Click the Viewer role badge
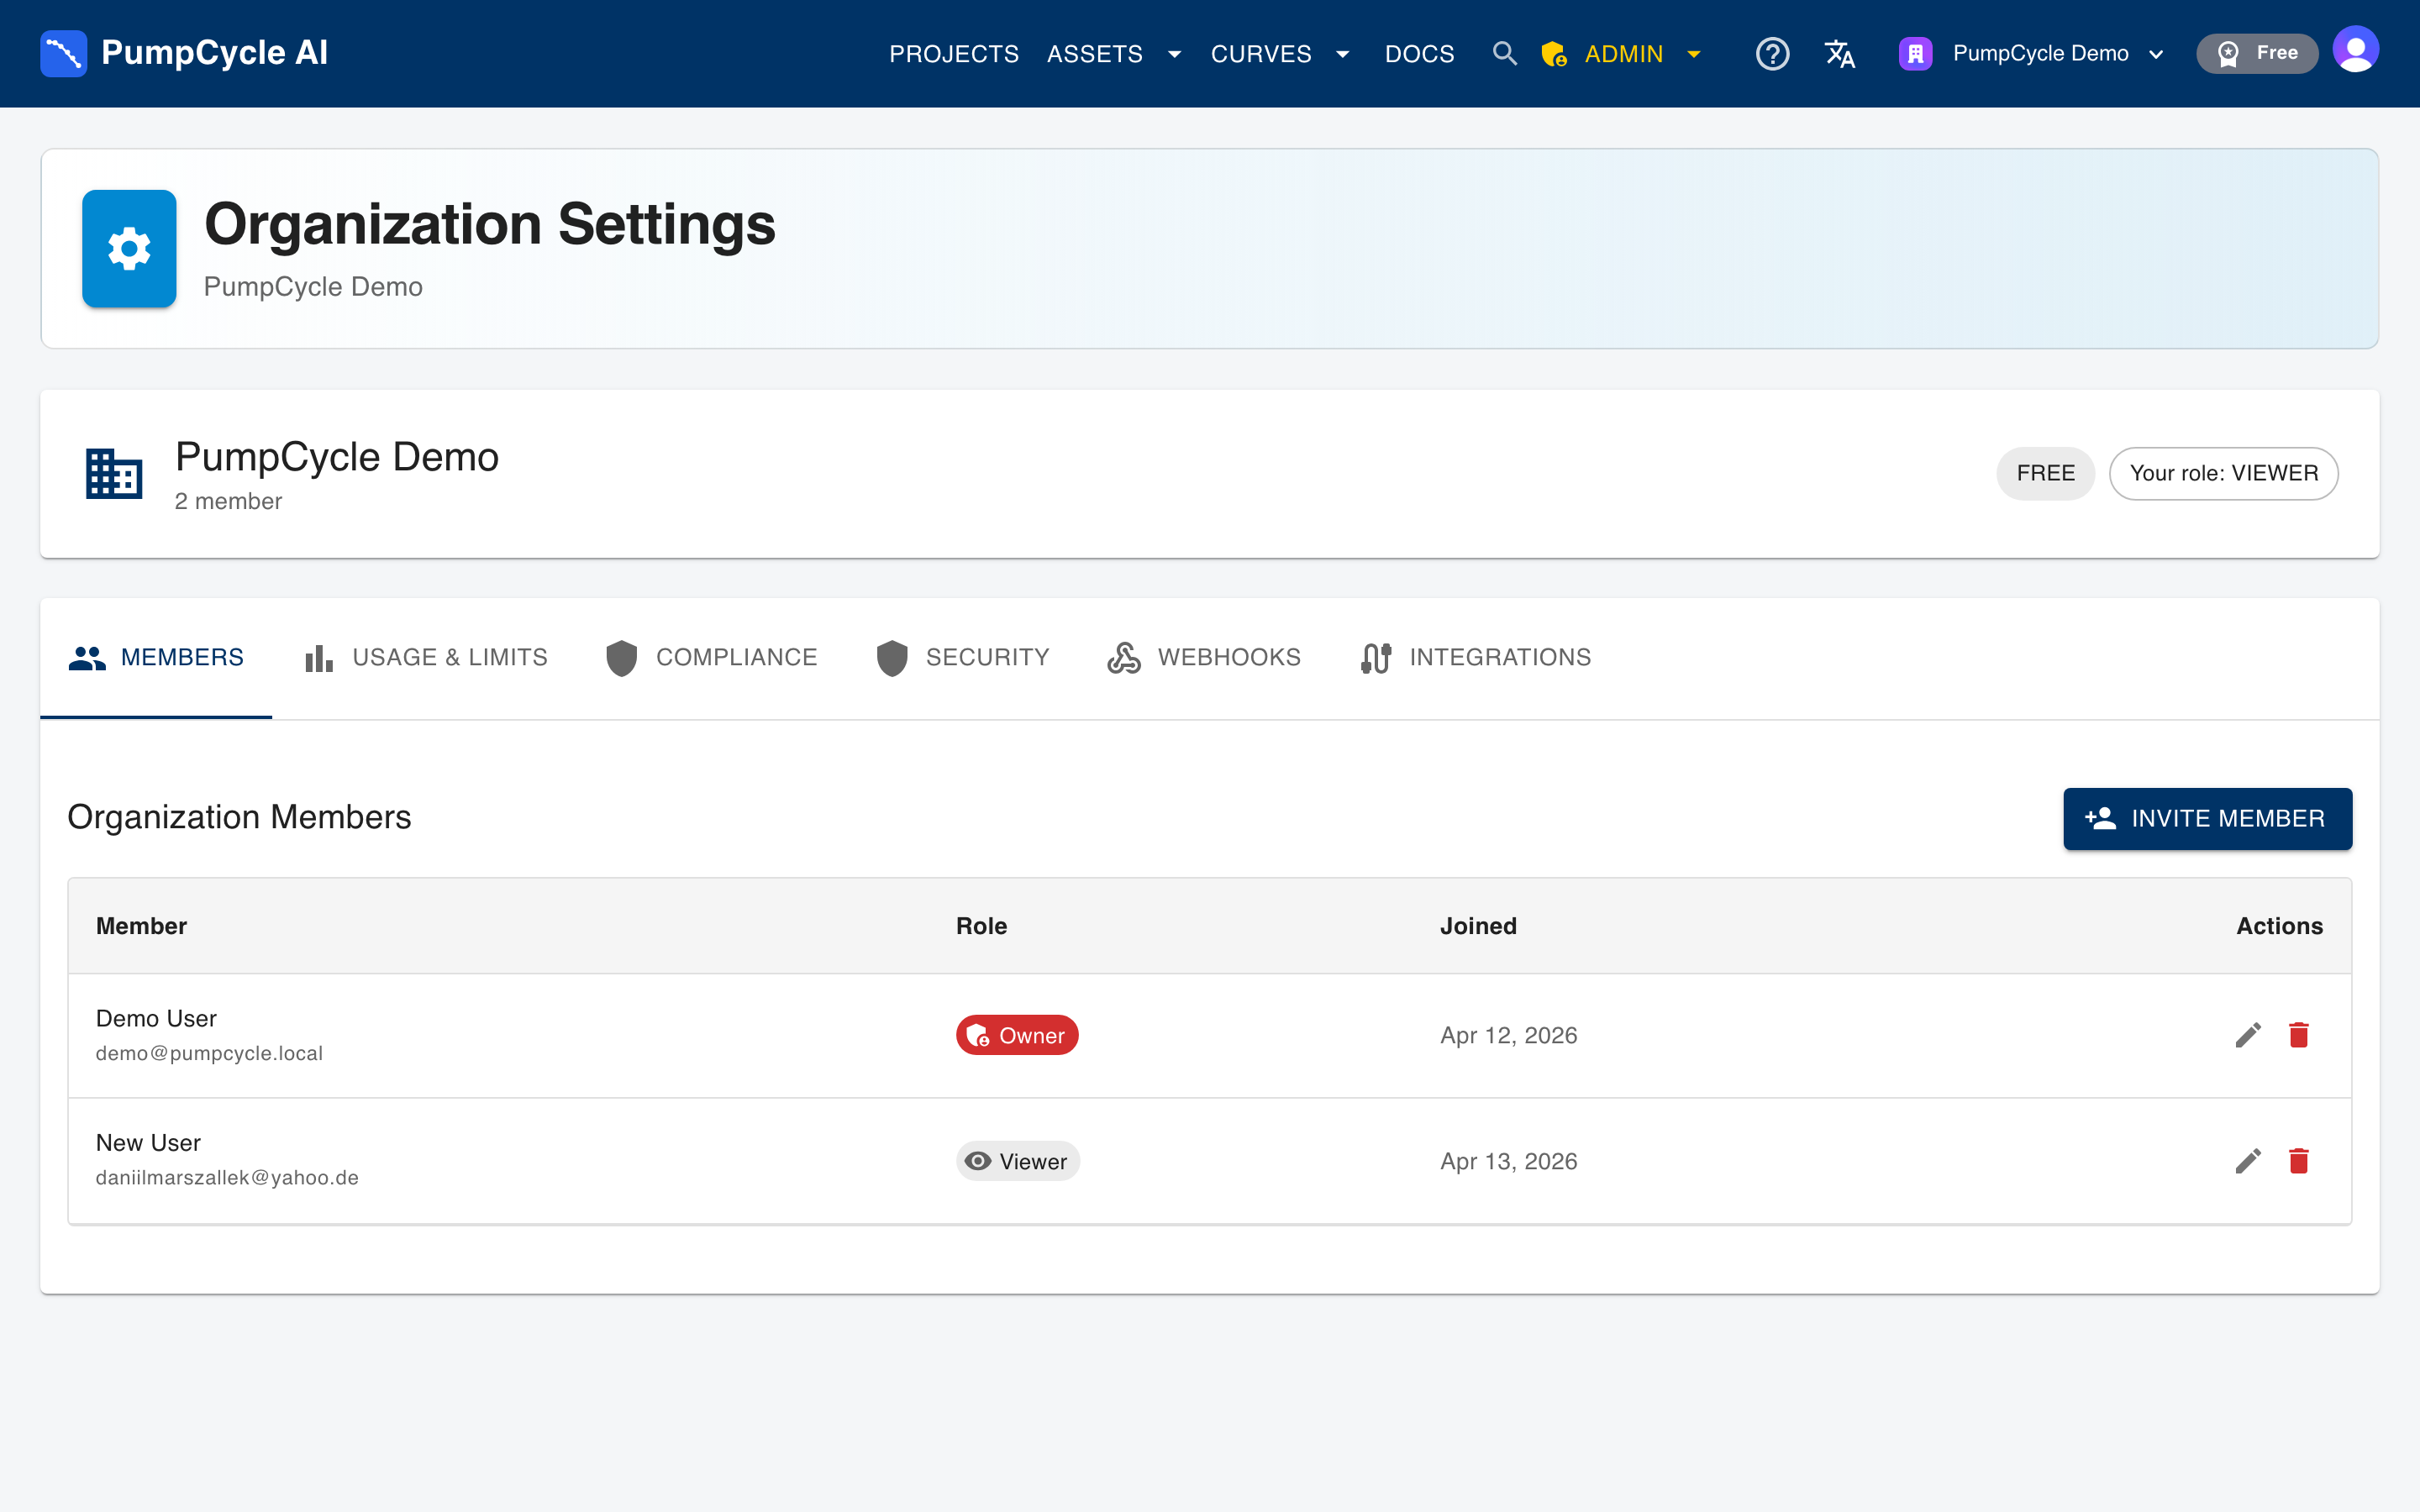 [x=1018, y=1161]
